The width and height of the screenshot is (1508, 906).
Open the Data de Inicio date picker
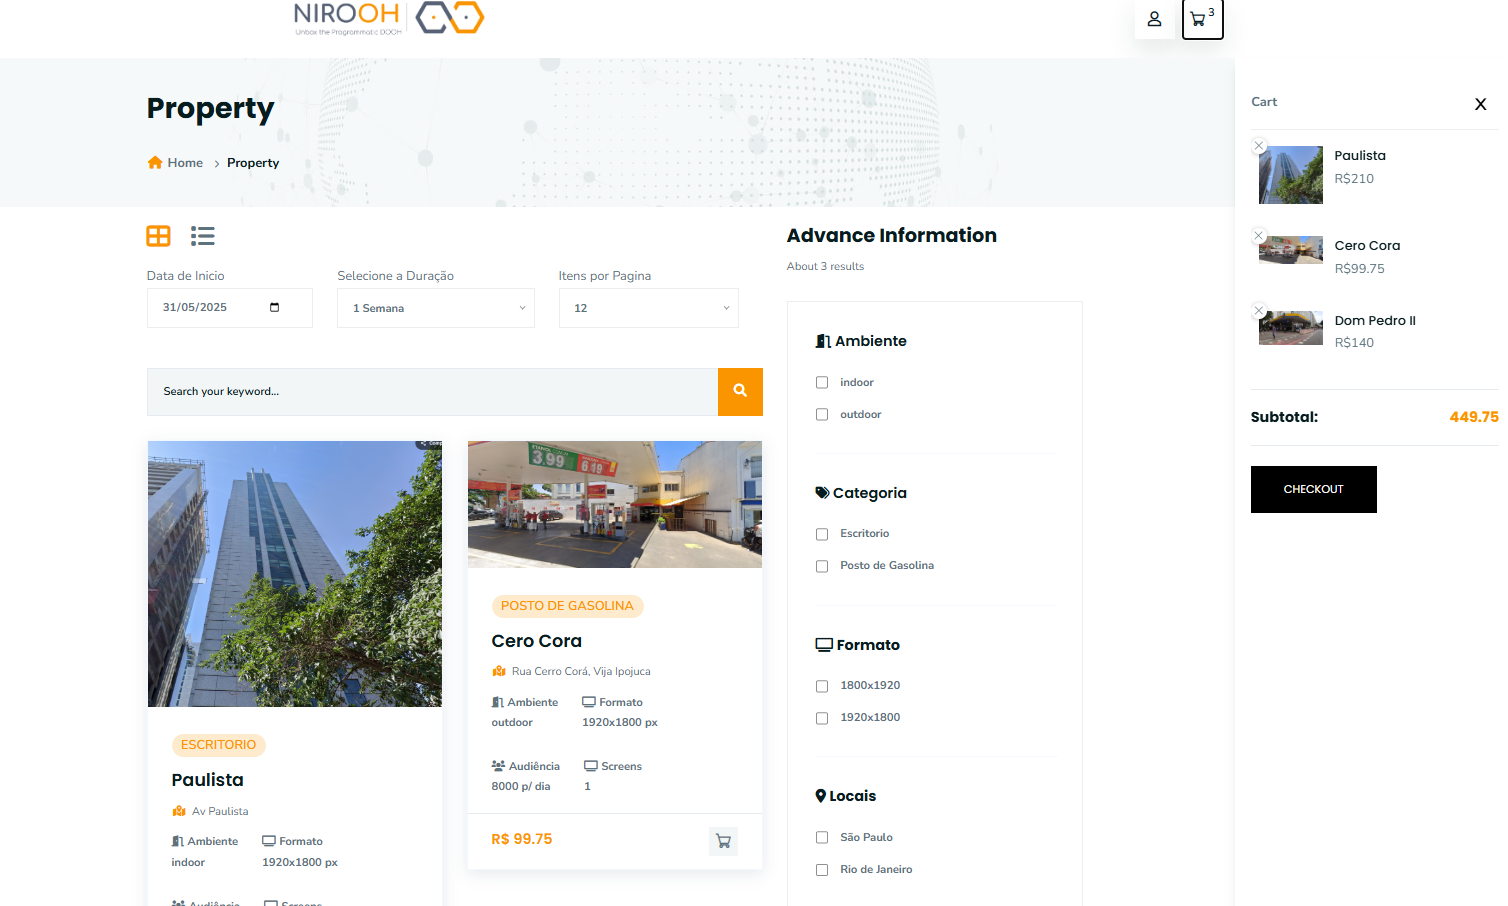click(275, 307)
